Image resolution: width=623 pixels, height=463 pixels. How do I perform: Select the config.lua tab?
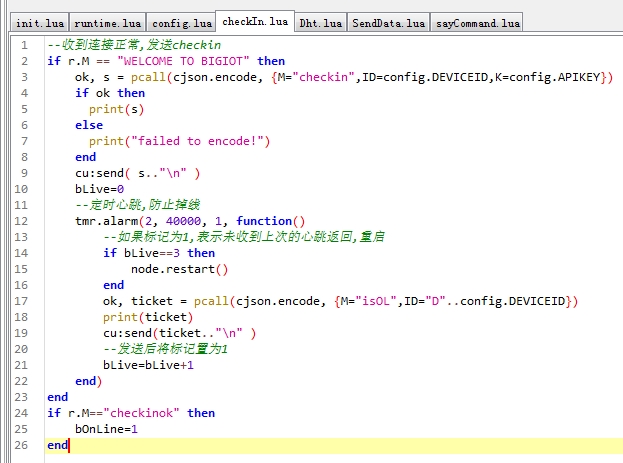tap(182, 23)
